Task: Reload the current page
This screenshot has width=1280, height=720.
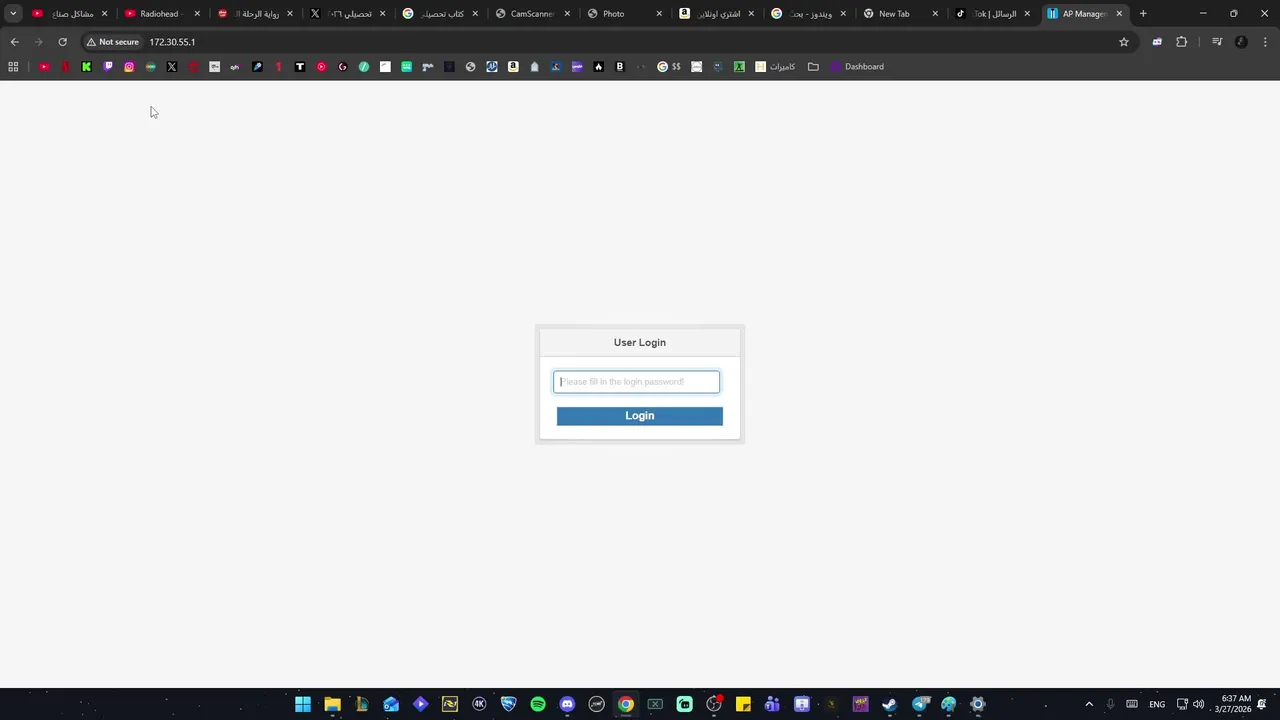Action: [62, 42]
